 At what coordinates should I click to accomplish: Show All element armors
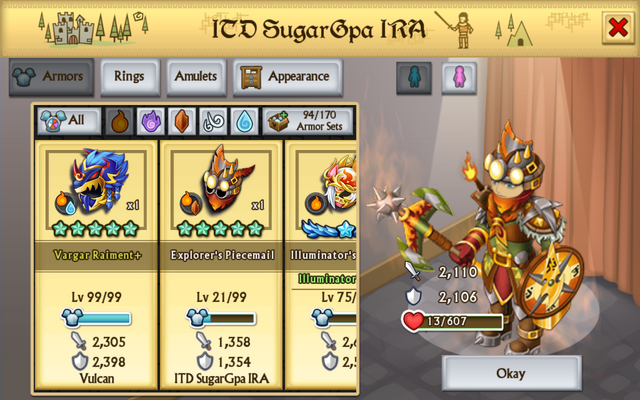click(x=69, y=121)
